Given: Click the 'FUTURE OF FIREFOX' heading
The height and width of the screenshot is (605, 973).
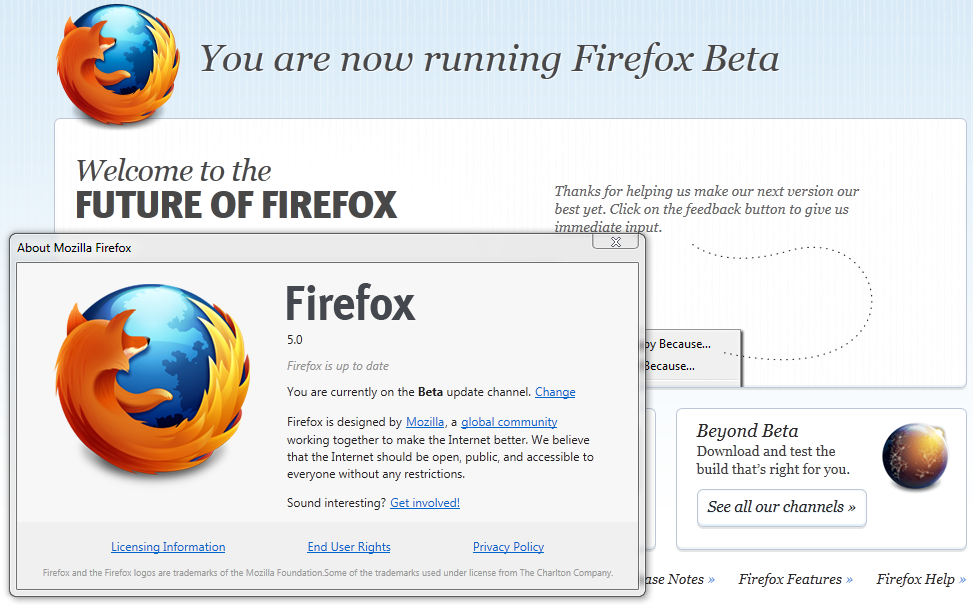Looking at the screenshot, I should point(236,205).
